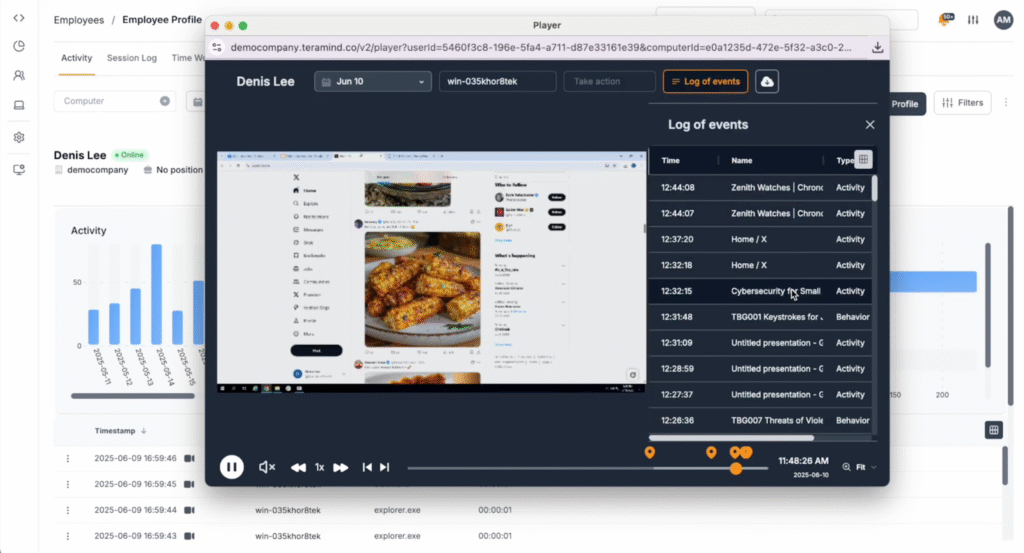Open the Employees icon in left sidebar

pyautogui.click(x=19, y=75)
